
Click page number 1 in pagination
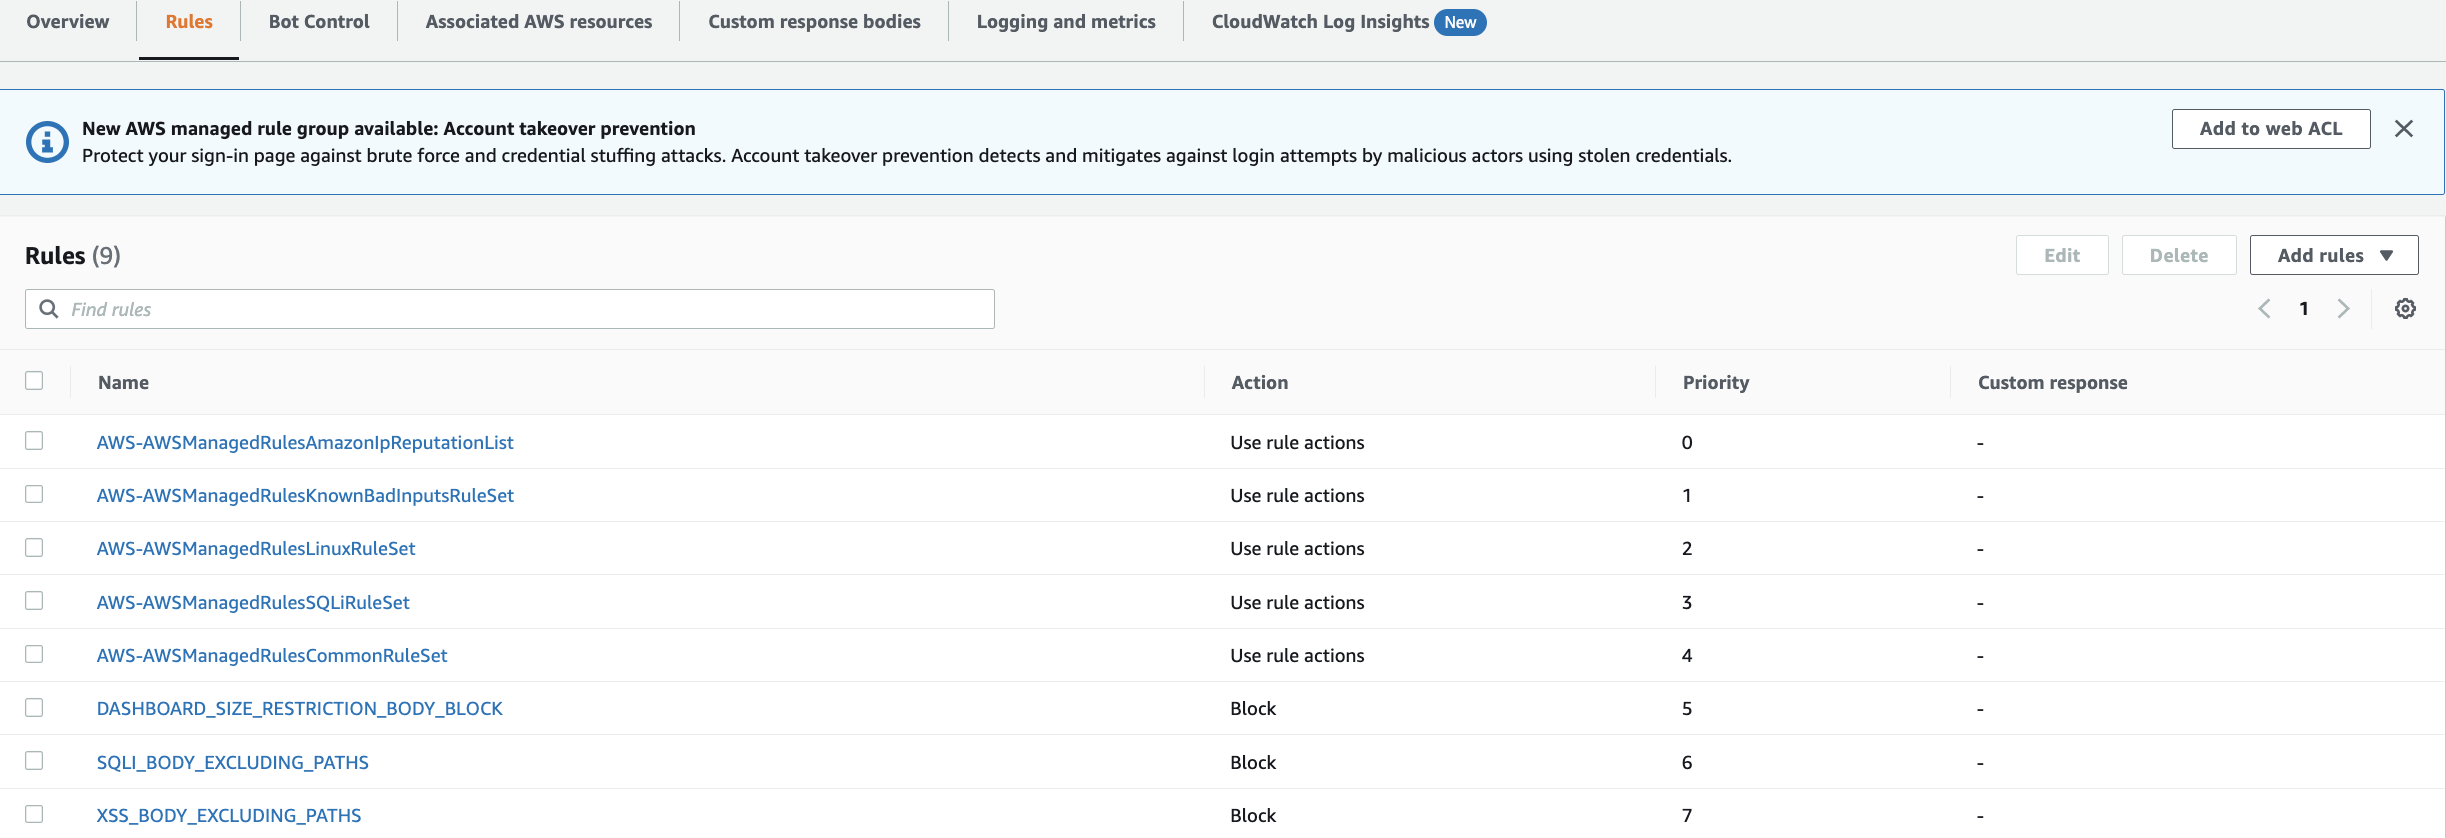tap(2304, 309)
